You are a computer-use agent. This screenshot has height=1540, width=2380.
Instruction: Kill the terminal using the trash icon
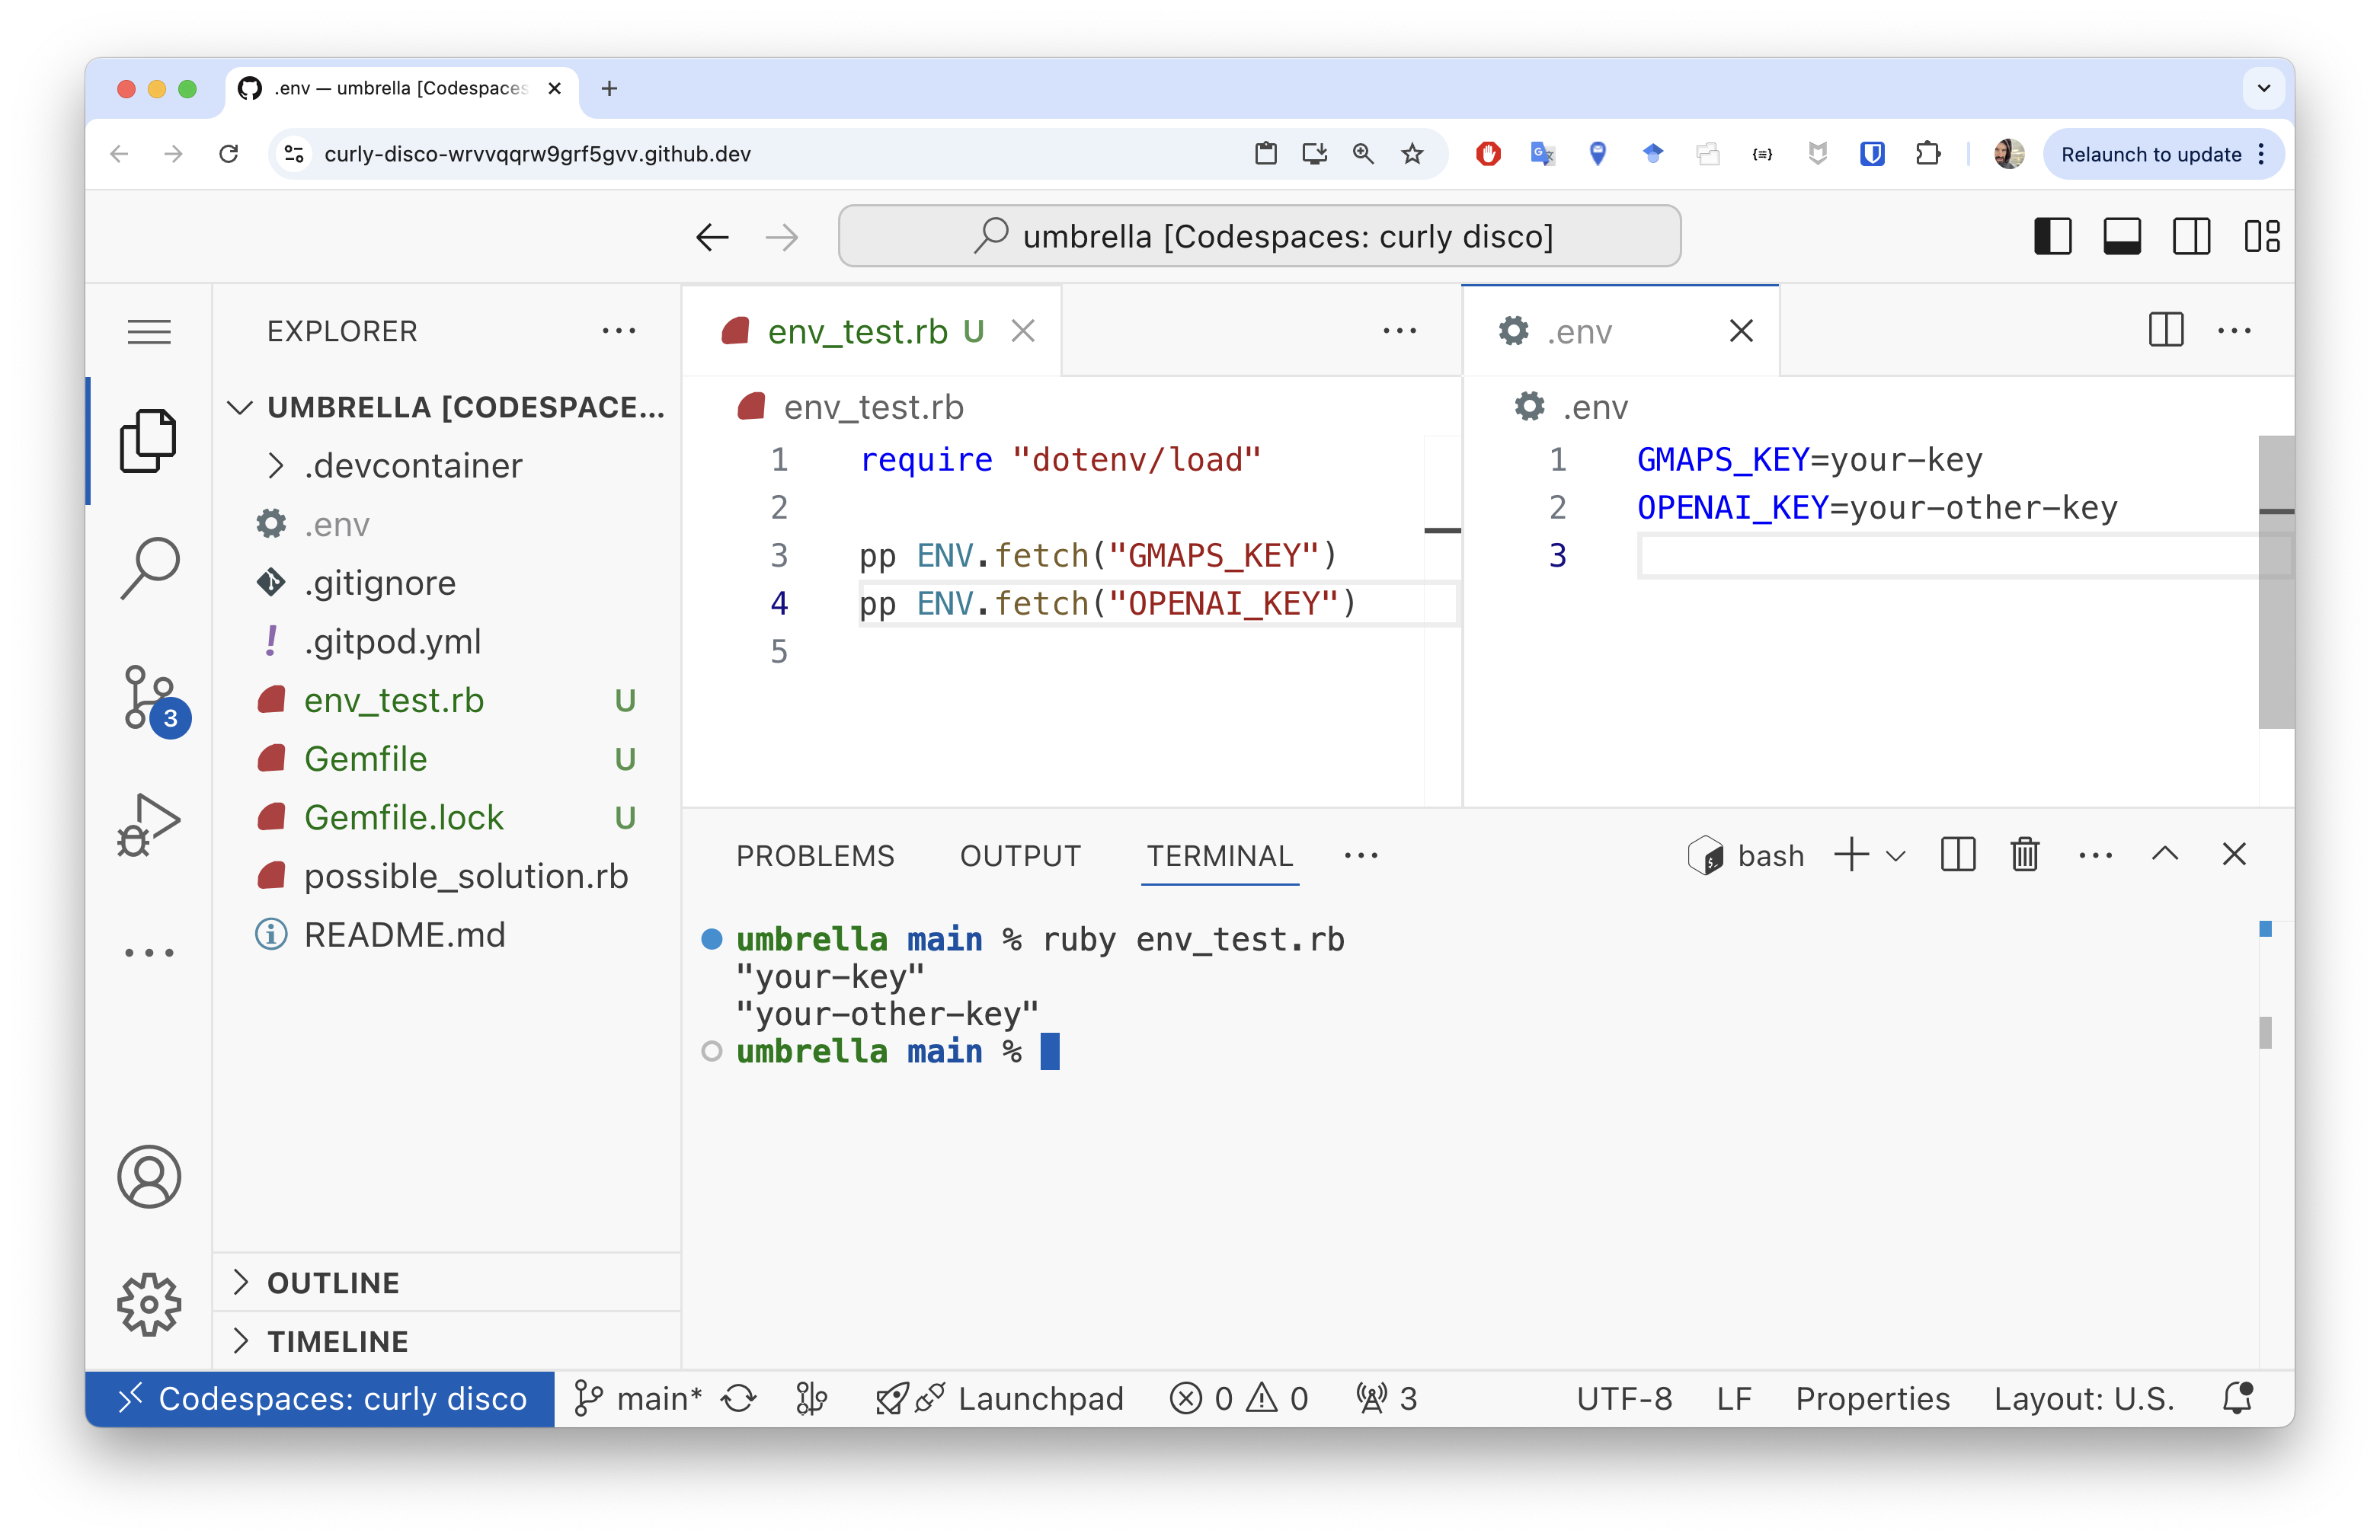click(x=2024, y=855)
